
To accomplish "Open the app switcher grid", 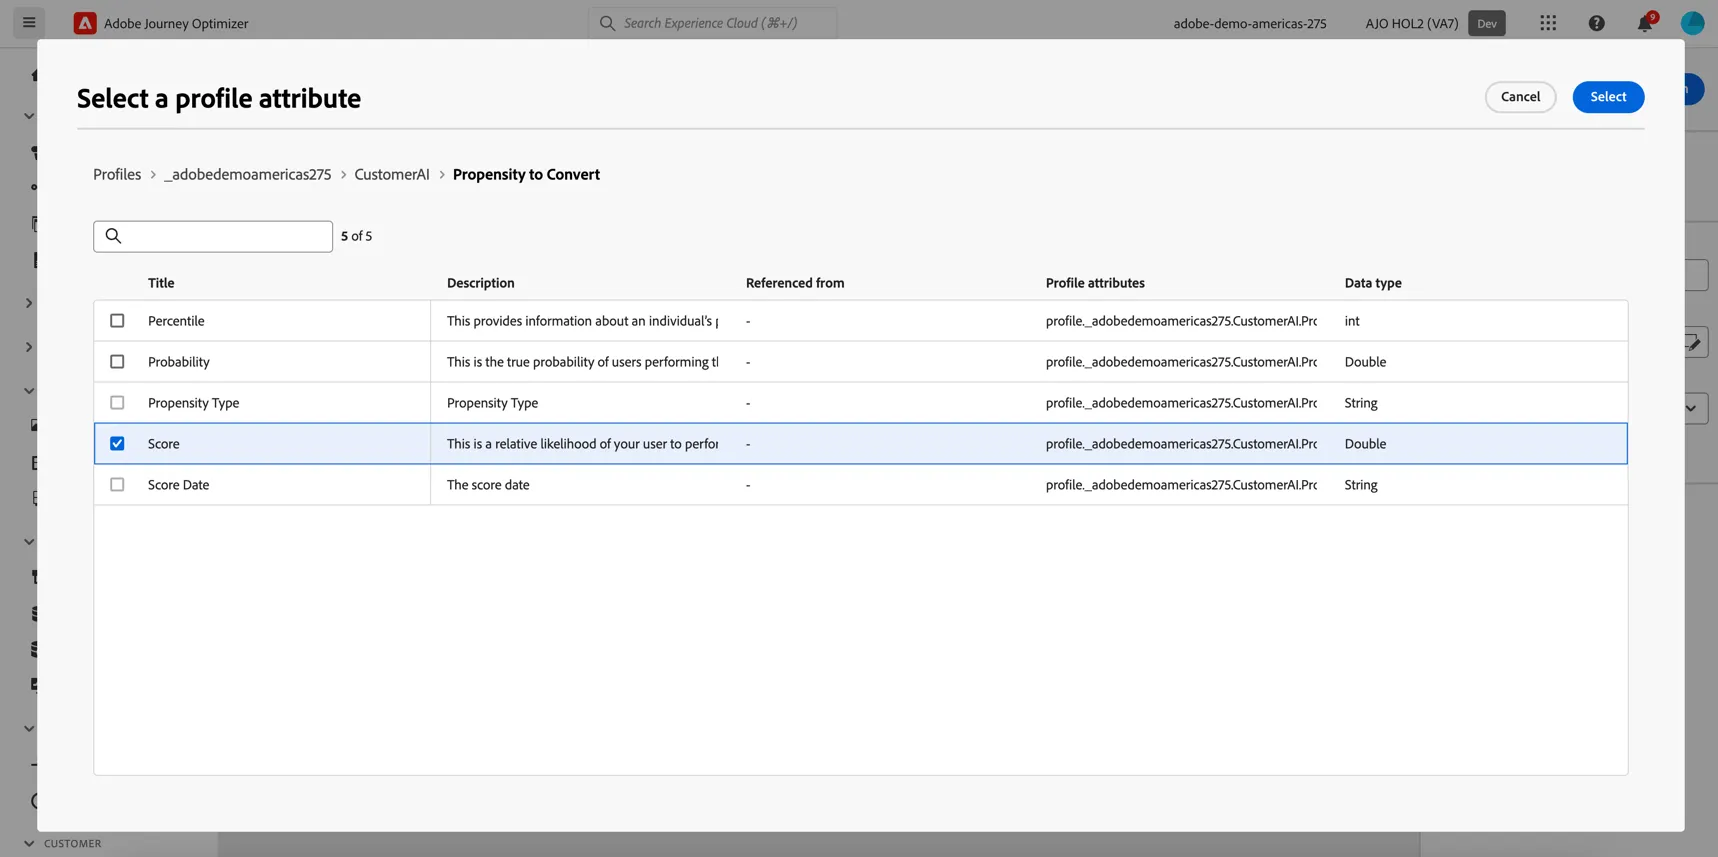I will [x=1548, y=23].
